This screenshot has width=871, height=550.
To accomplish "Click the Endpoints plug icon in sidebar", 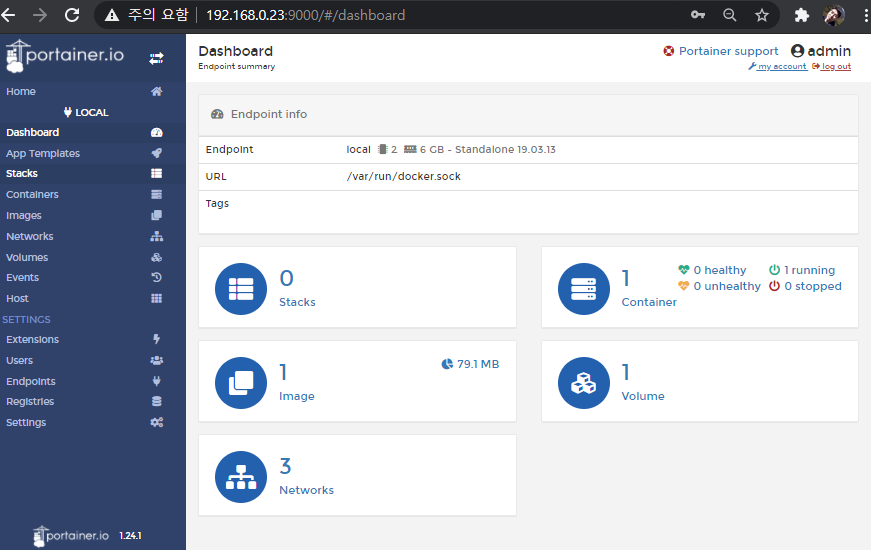I will point(157,381).
